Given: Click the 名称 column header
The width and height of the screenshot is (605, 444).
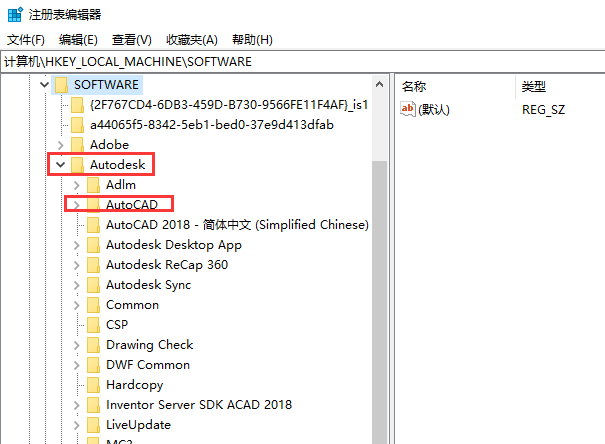Looking at the screenshot, I should [414, 86].
